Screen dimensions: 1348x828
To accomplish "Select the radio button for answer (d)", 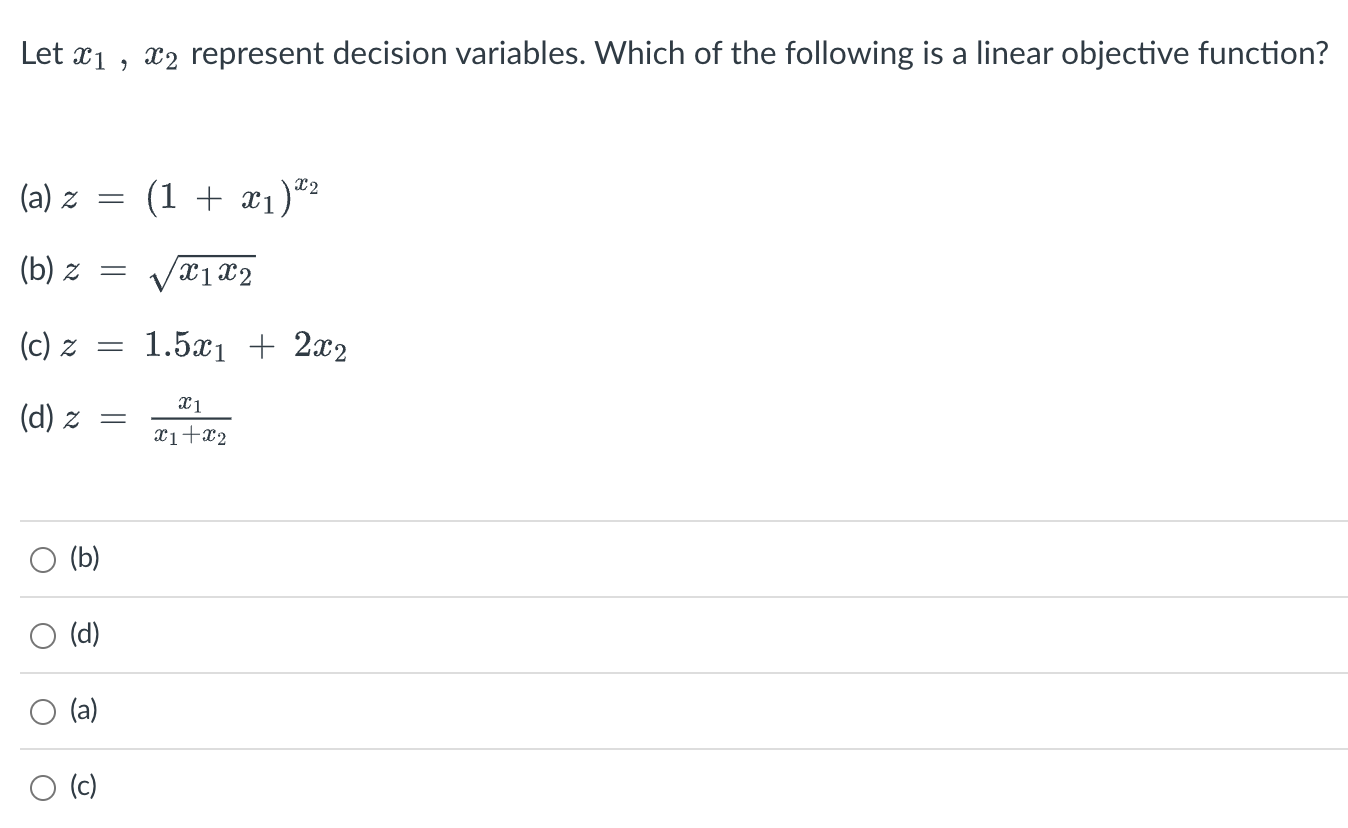I will coord(42,635).
